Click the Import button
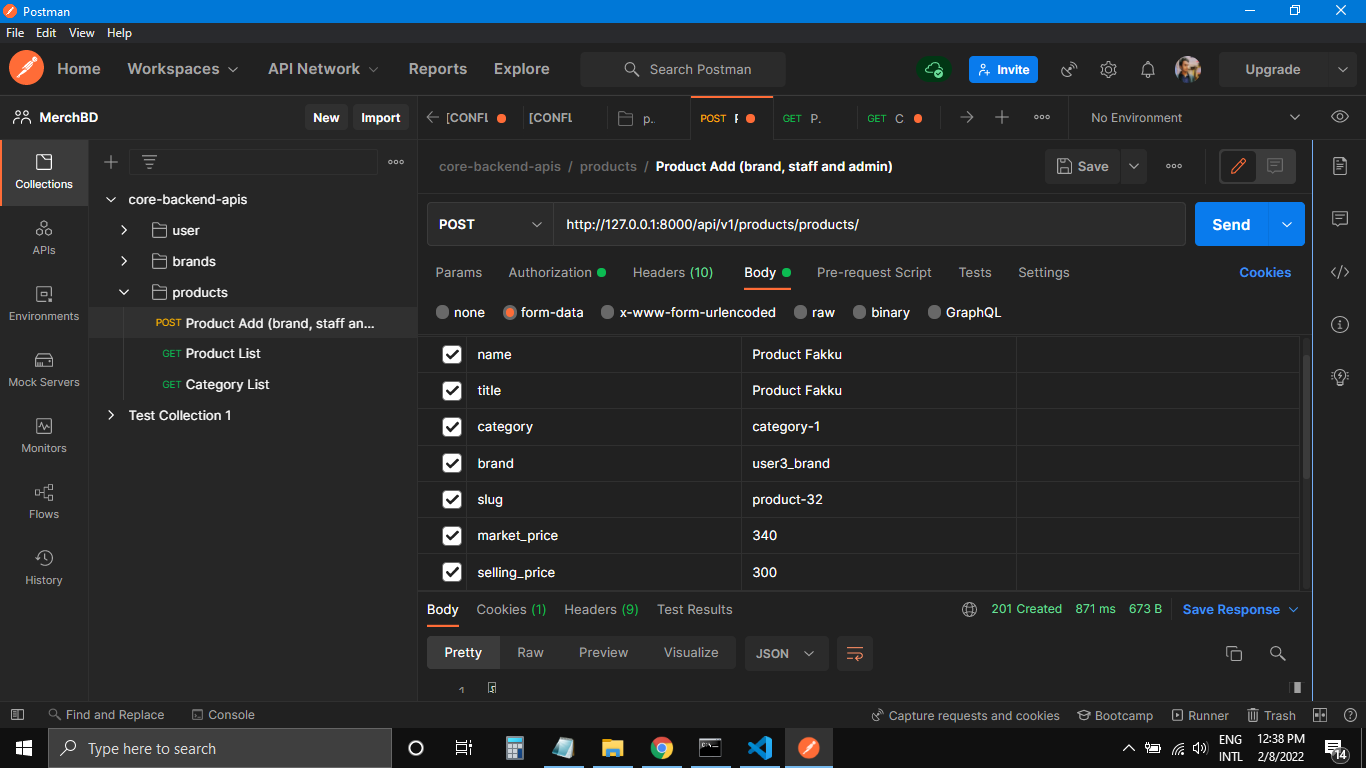Screen dimensions: 1366x768 click(x=380, y=117)
